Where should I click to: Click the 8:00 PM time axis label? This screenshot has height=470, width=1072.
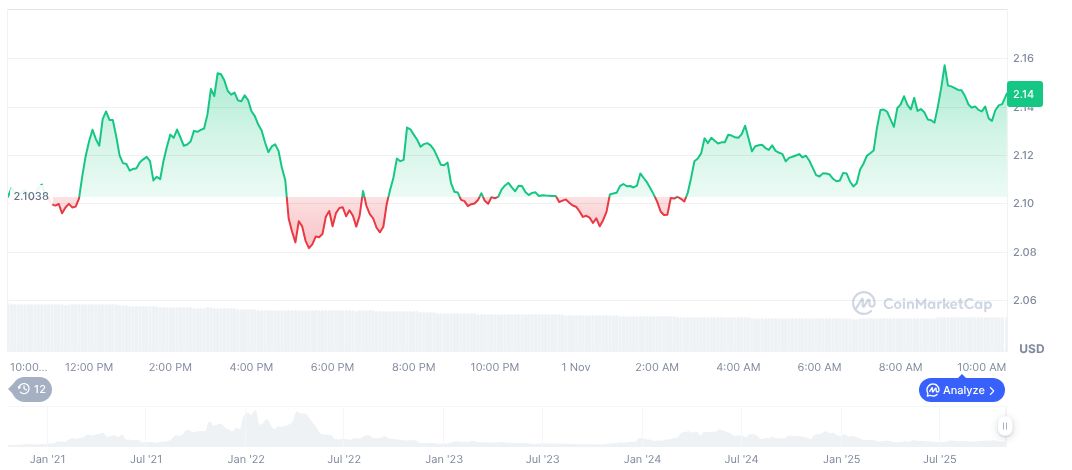point(412,367)
